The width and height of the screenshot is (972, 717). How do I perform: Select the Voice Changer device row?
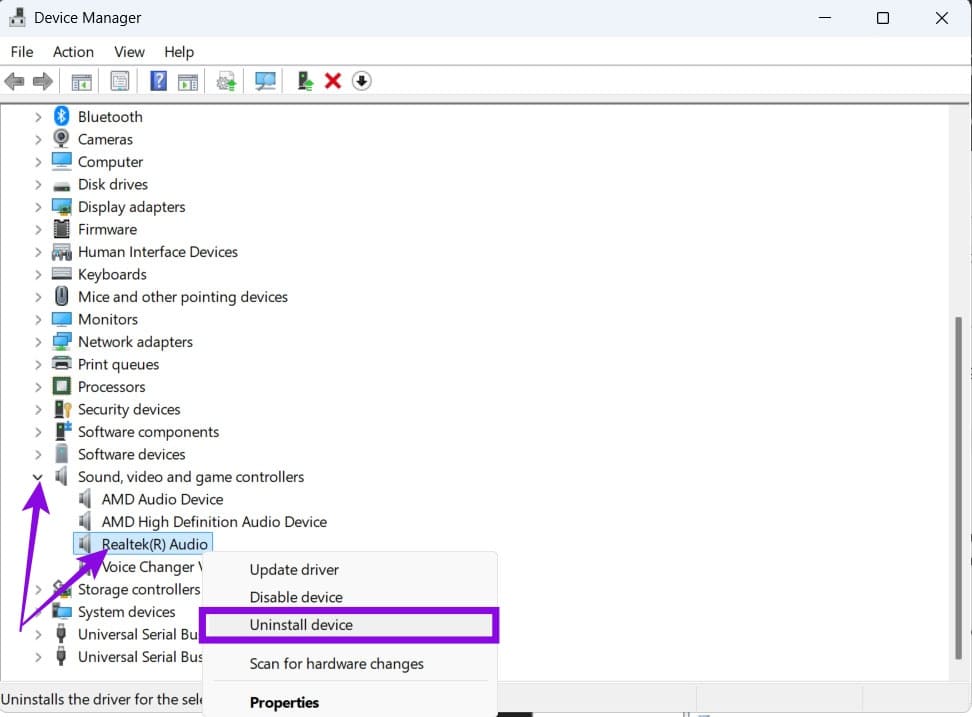point(152,566)
